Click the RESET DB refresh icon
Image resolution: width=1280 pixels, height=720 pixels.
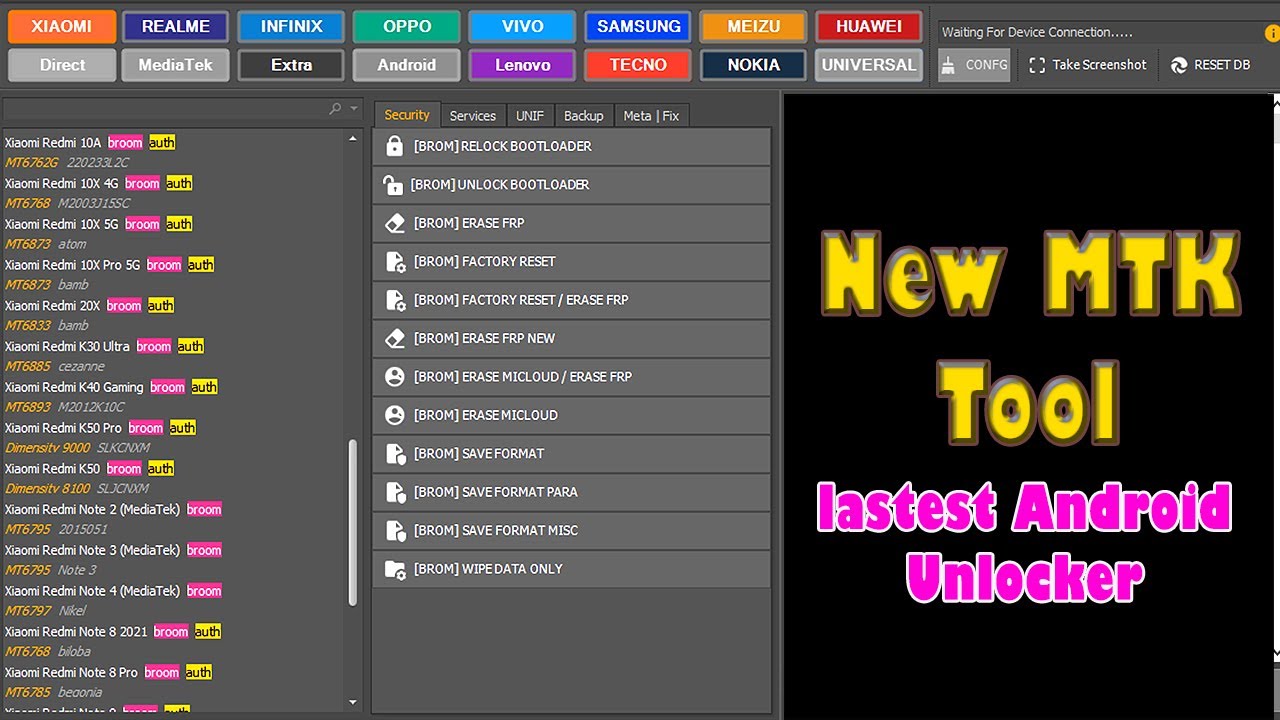tap(1178, 65)
